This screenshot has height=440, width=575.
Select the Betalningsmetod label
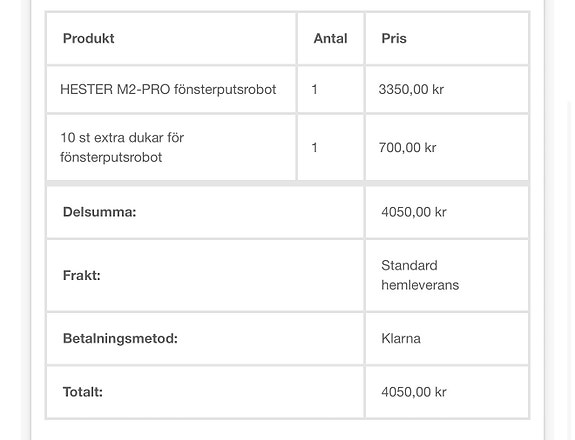pos(120,338)
